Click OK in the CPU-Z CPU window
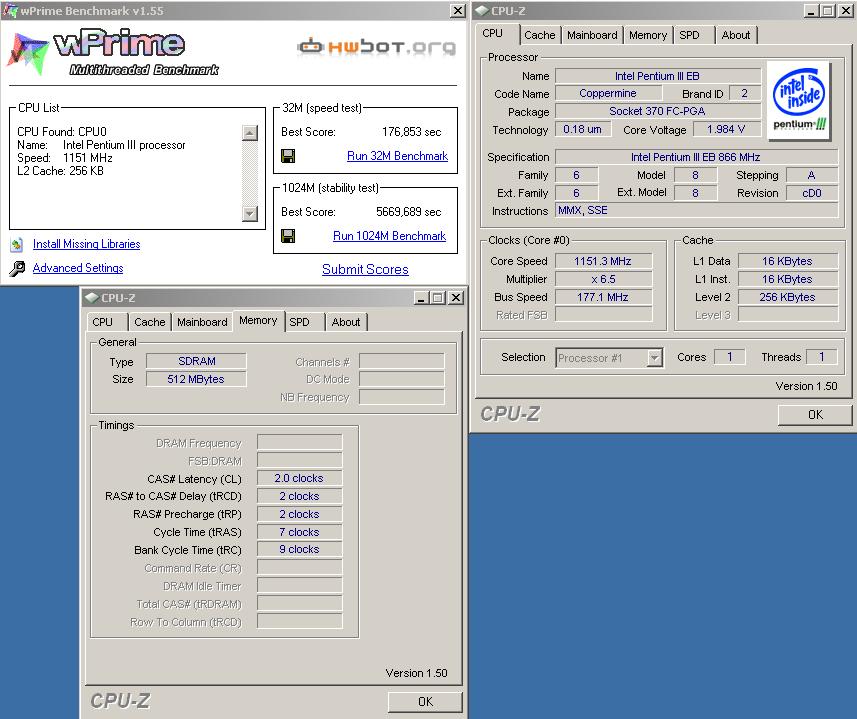This screenshot has width=857, height=719. pos(815,415)
